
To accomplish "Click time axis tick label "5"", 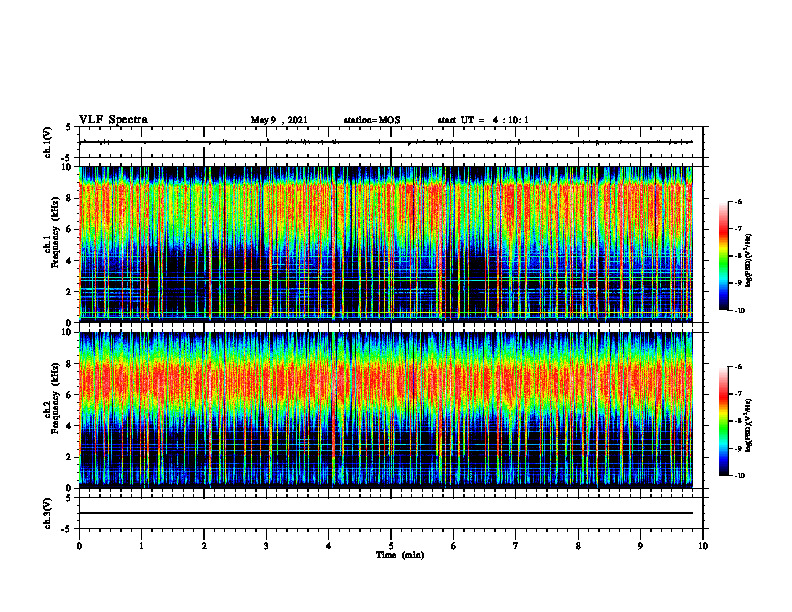I will point(391,546).
